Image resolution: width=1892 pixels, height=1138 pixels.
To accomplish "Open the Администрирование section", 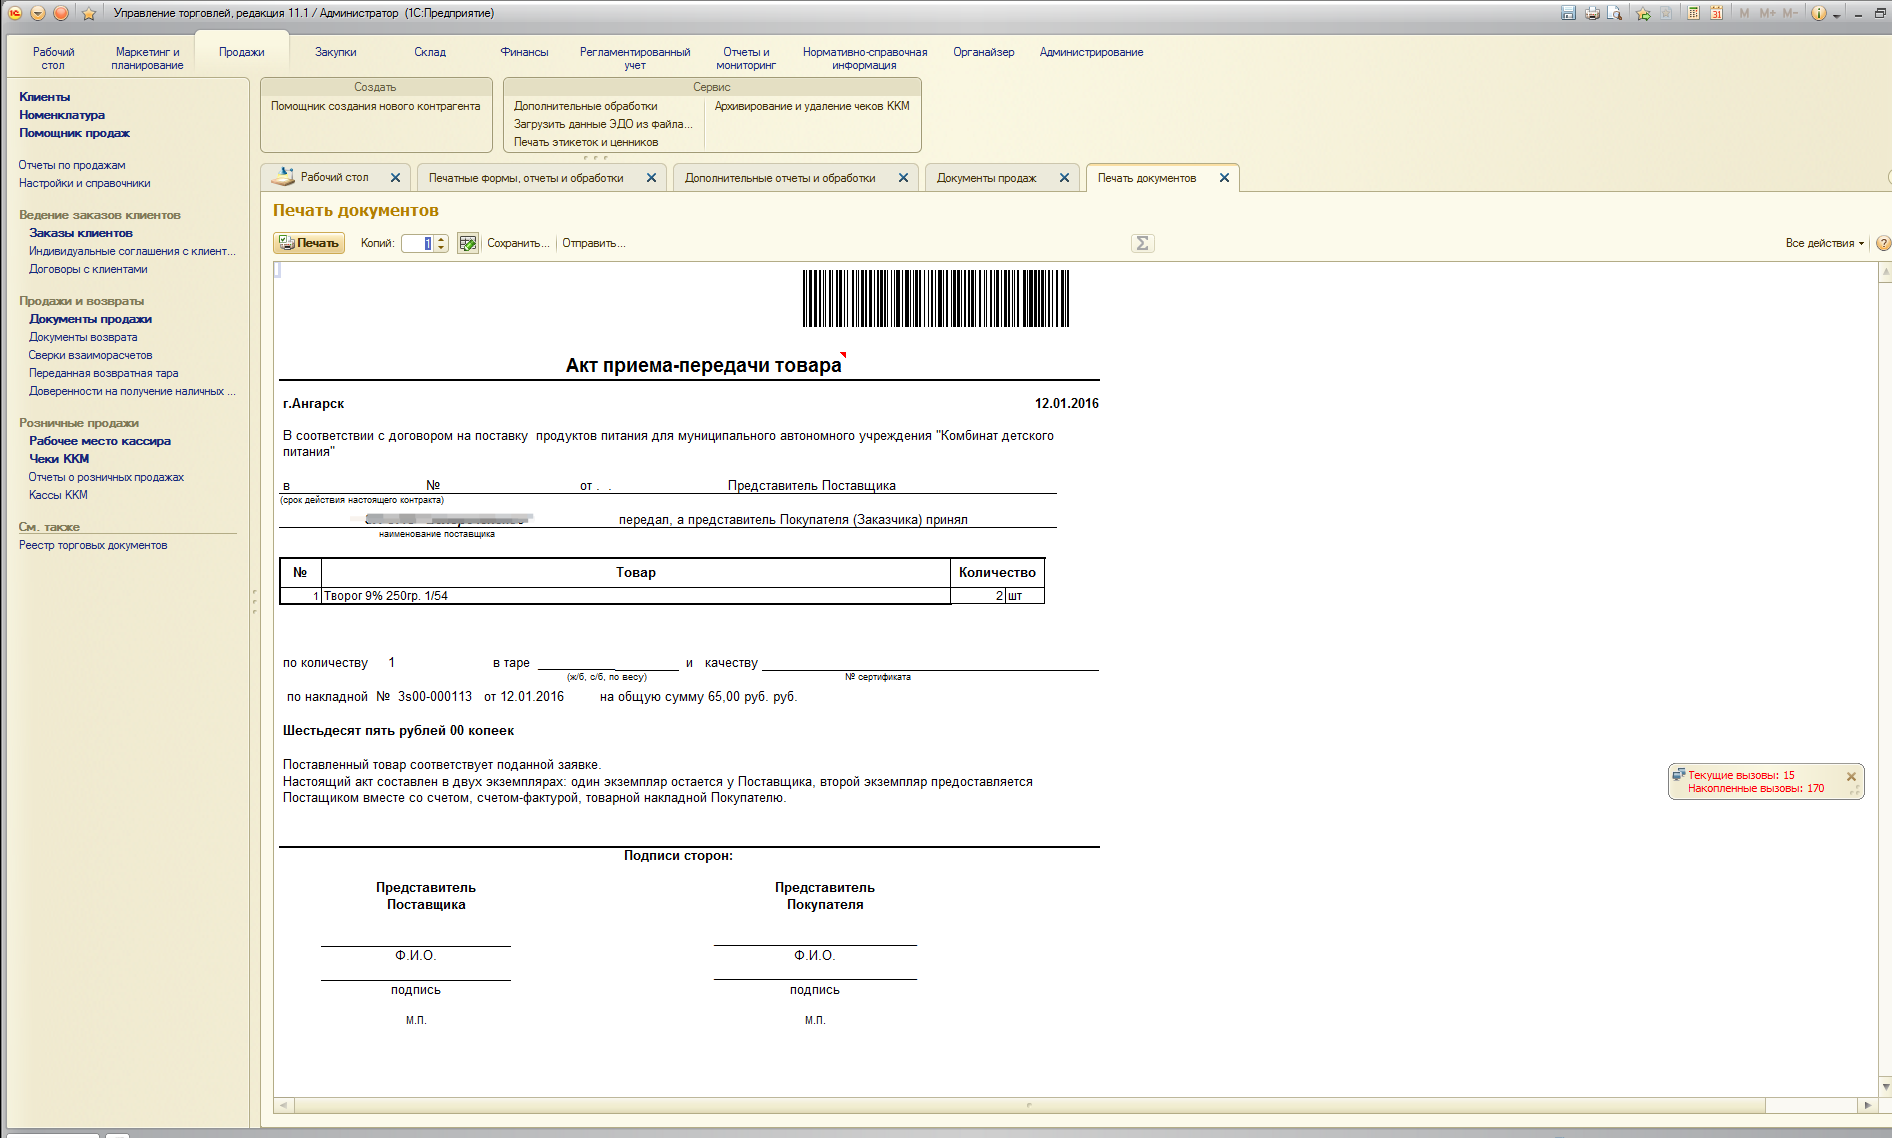I will (1091, 52).
